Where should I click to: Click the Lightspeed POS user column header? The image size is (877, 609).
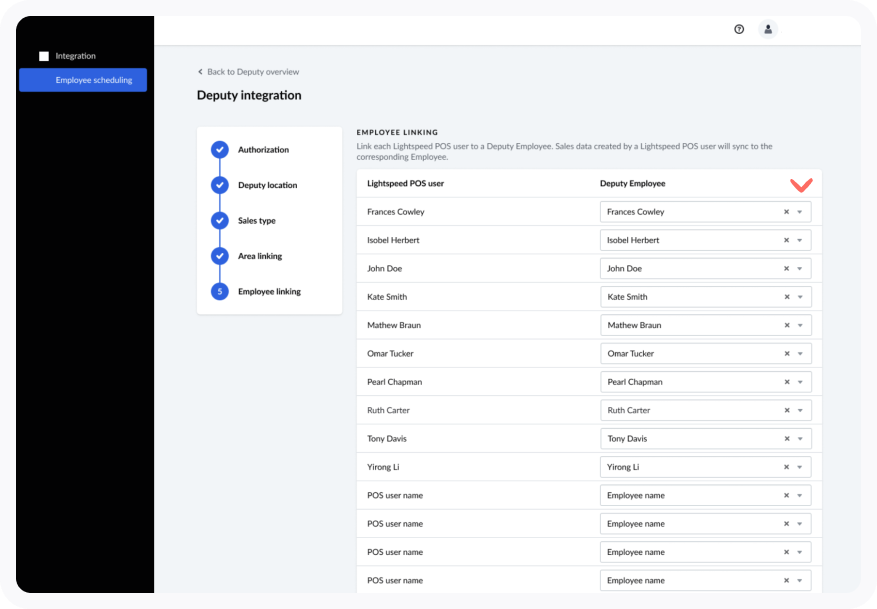click(406, 183)
